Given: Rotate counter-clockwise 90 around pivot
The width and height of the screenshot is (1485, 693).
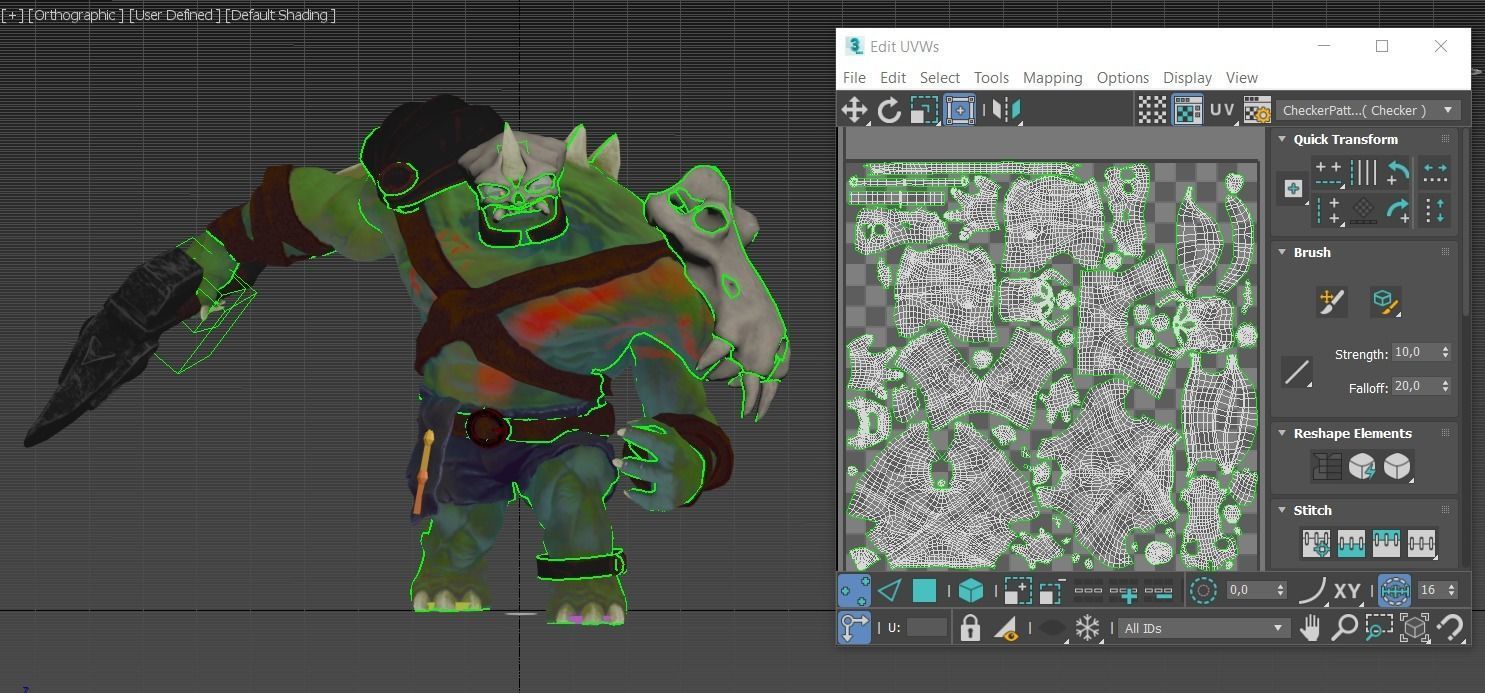Looking at the screenshot, I should 1398,173.
